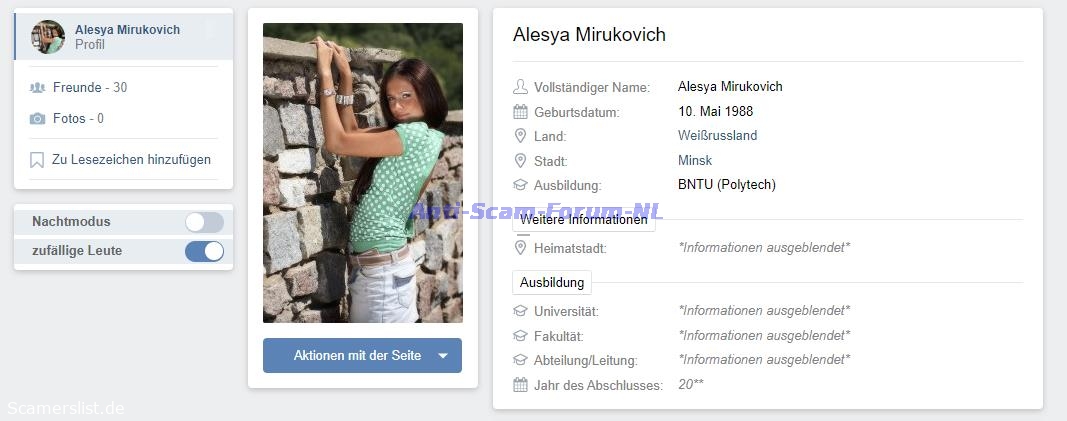Open the Freunde - 30 menu entry
This screenshot has width=1067, height=421.
(x=90, y=88)
